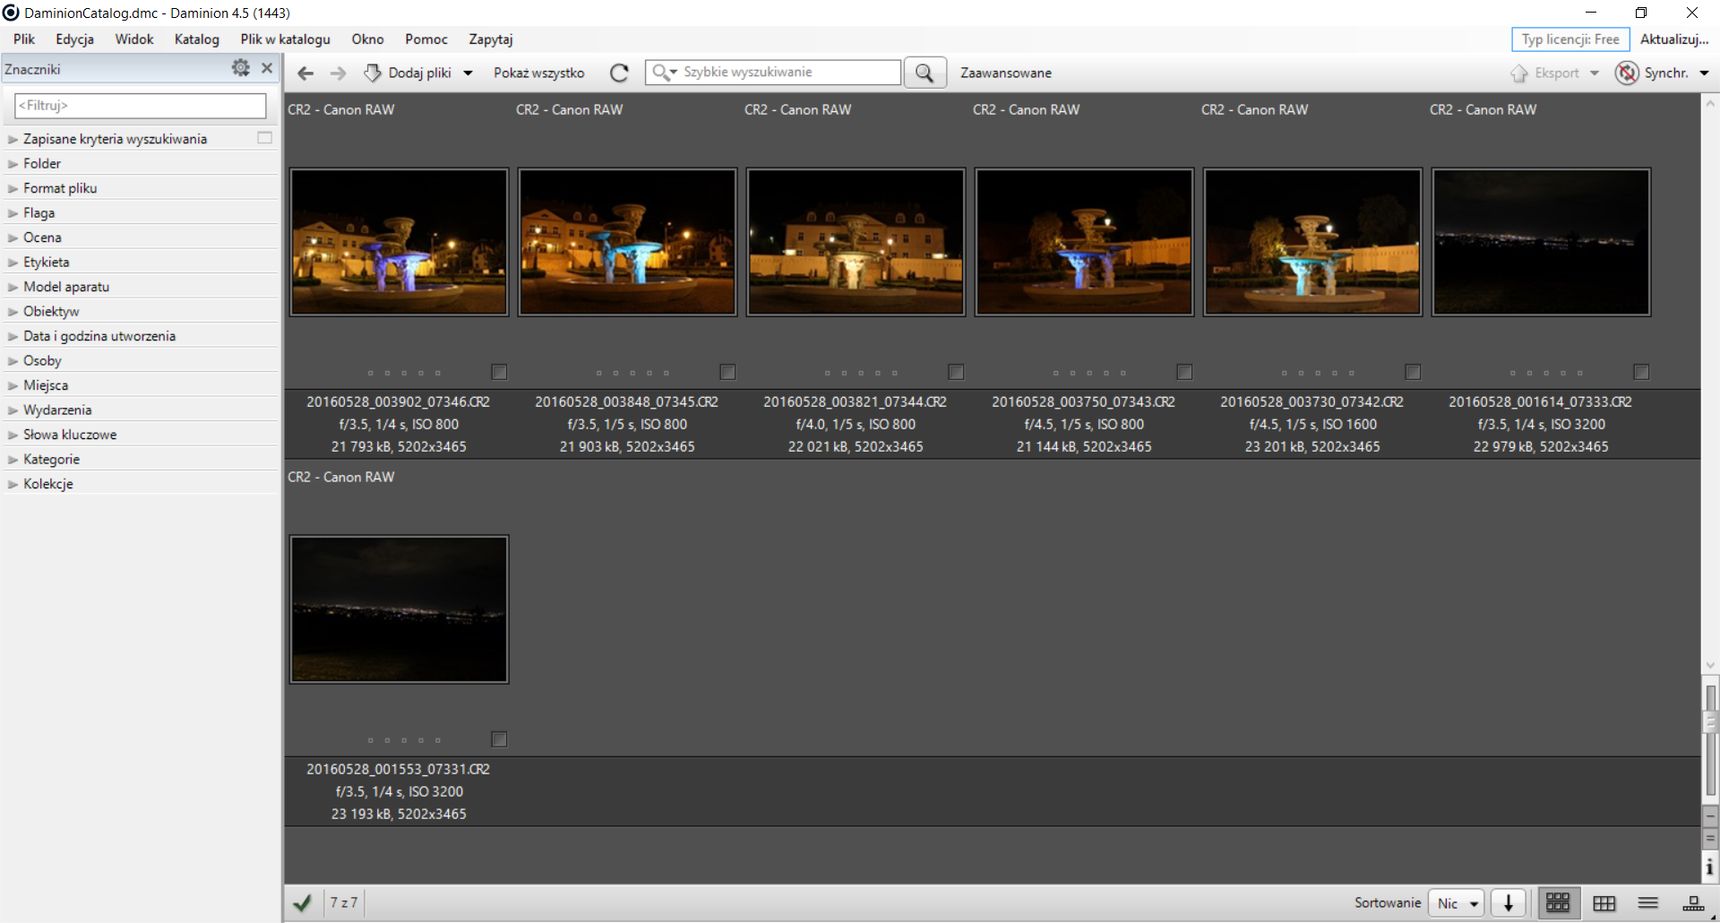
Task: Click the thumbnail-size minus button
Action: pos(1710,816)
